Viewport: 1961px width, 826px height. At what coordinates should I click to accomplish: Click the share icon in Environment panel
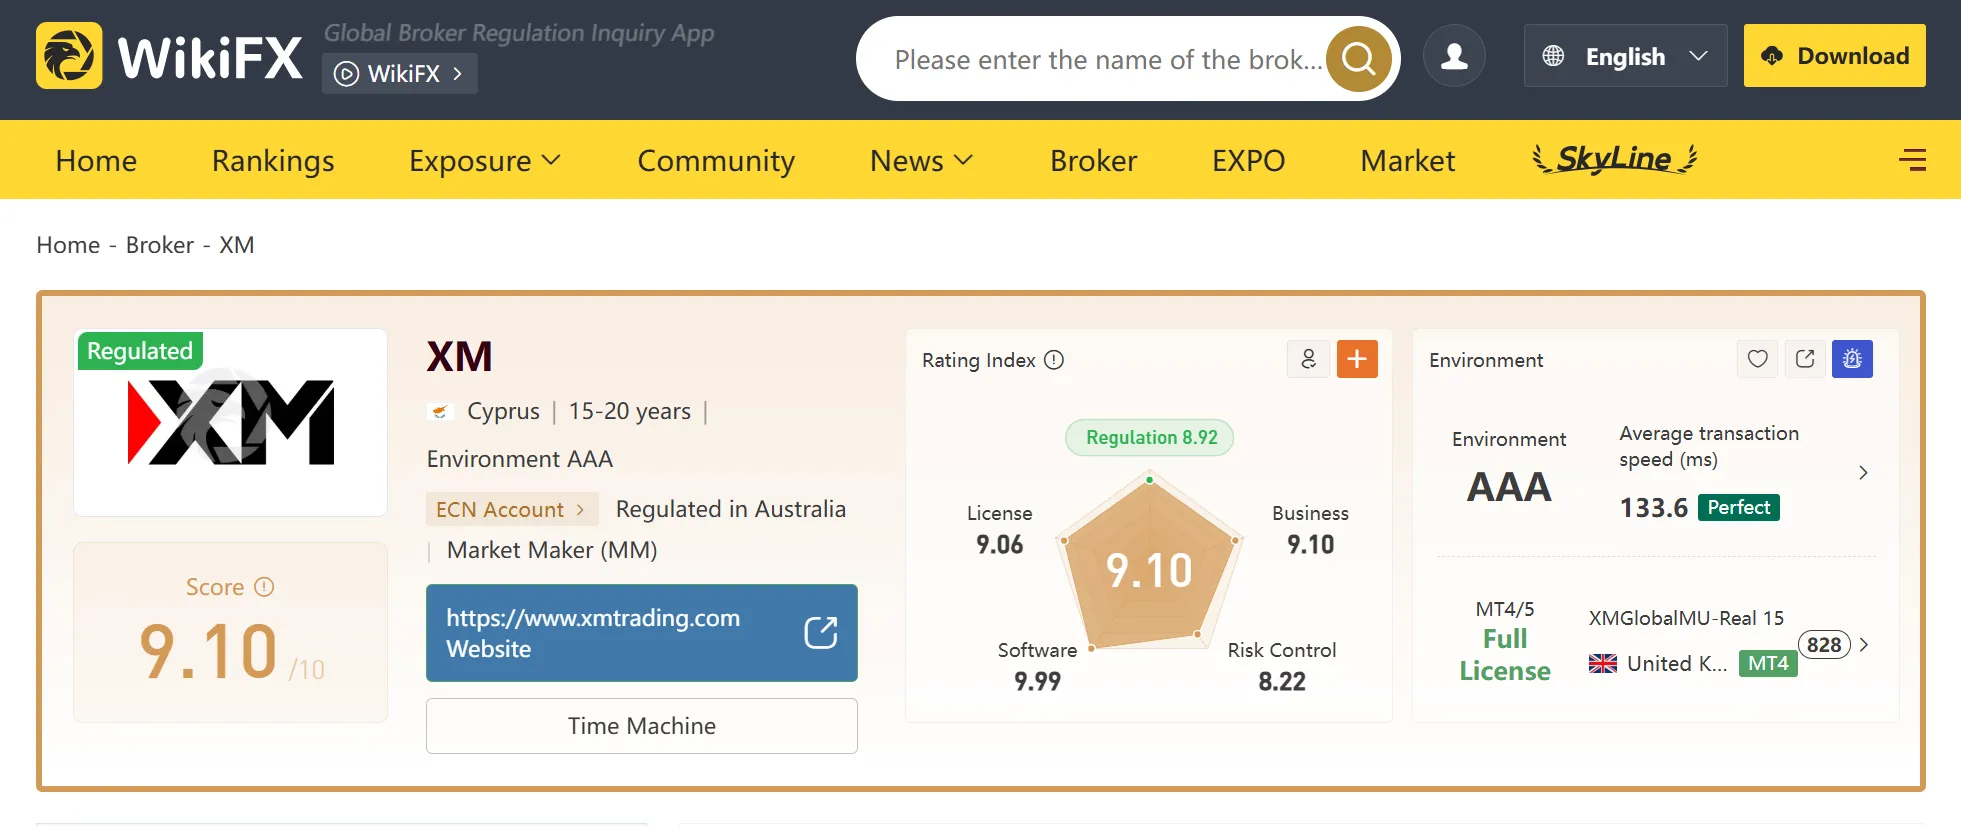1805,359
